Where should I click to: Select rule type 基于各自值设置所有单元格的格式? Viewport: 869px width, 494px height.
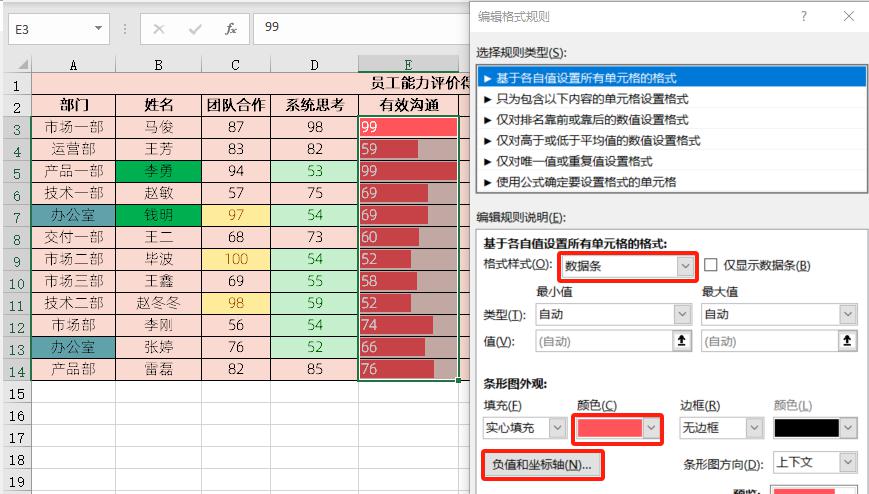[x=672, y=78]
